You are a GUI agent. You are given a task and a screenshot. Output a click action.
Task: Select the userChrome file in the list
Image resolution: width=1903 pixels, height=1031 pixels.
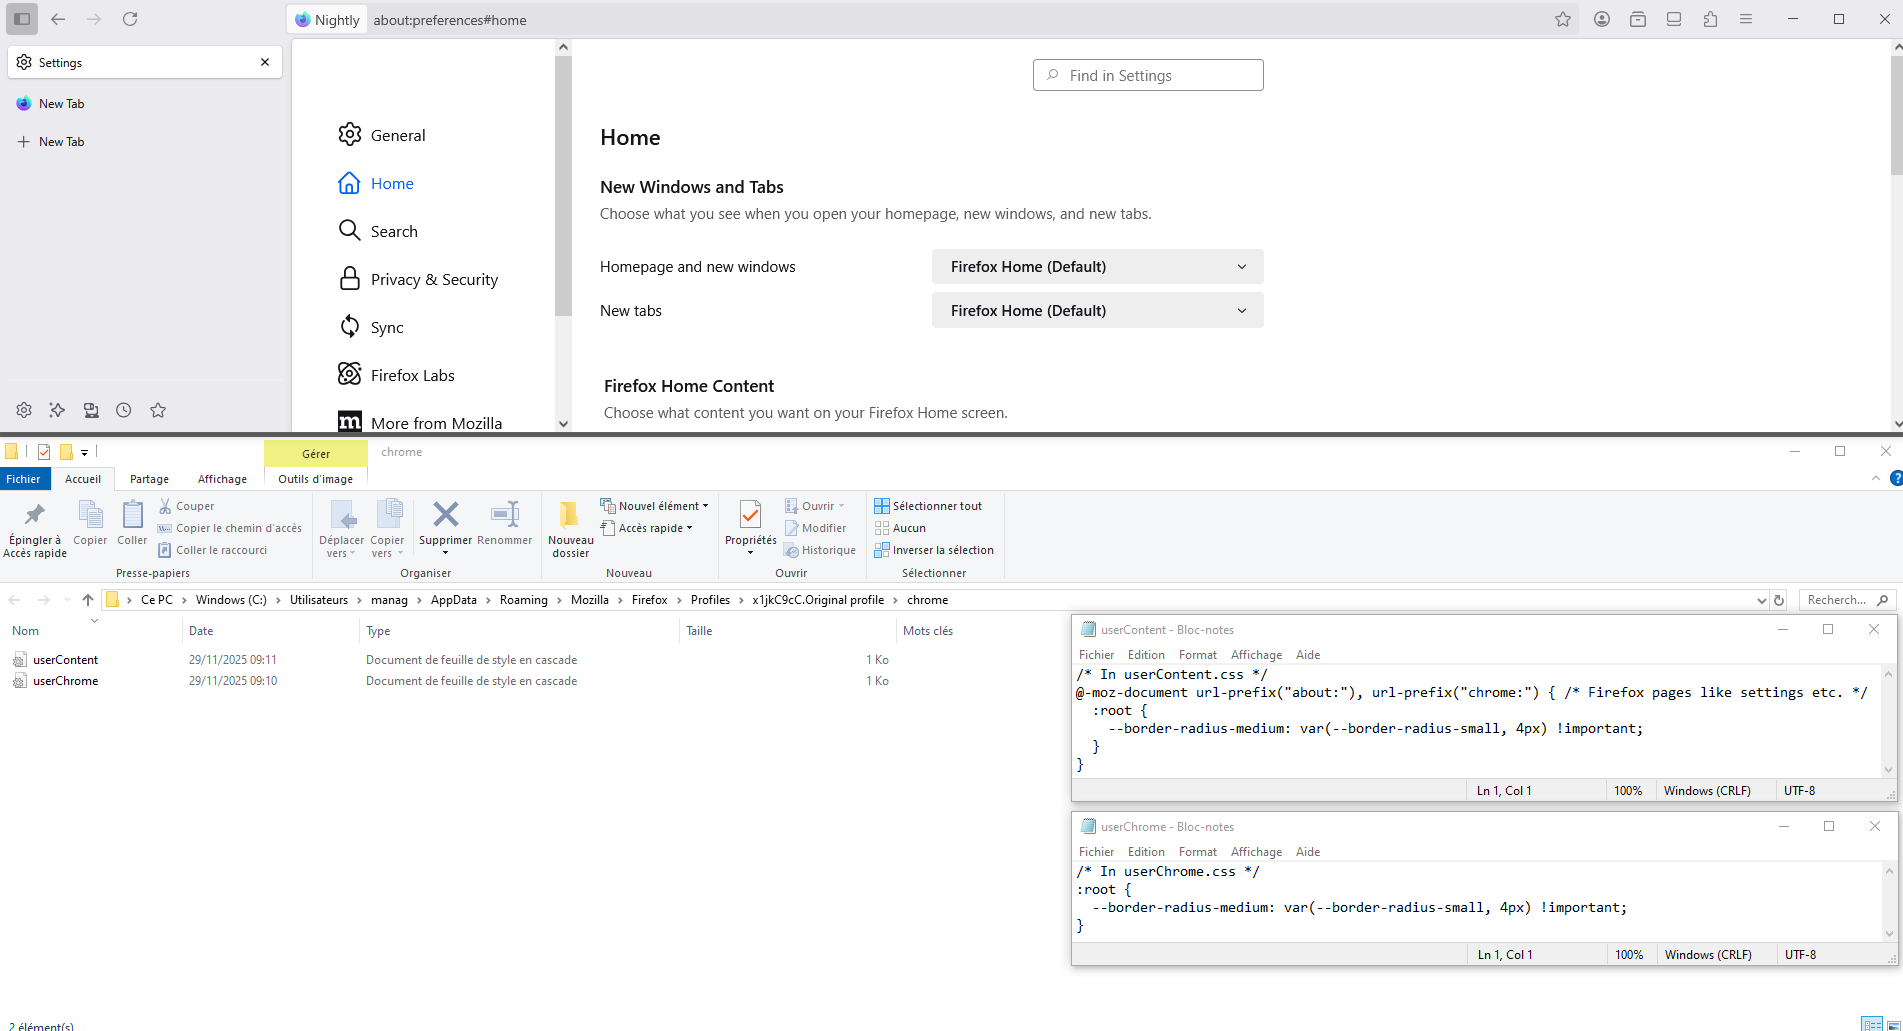click(x=65, y=681)
